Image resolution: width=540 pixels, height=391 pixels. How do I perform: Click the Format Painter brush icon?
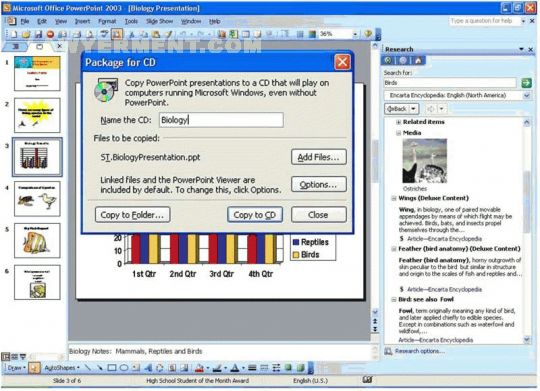click(168, 34)
